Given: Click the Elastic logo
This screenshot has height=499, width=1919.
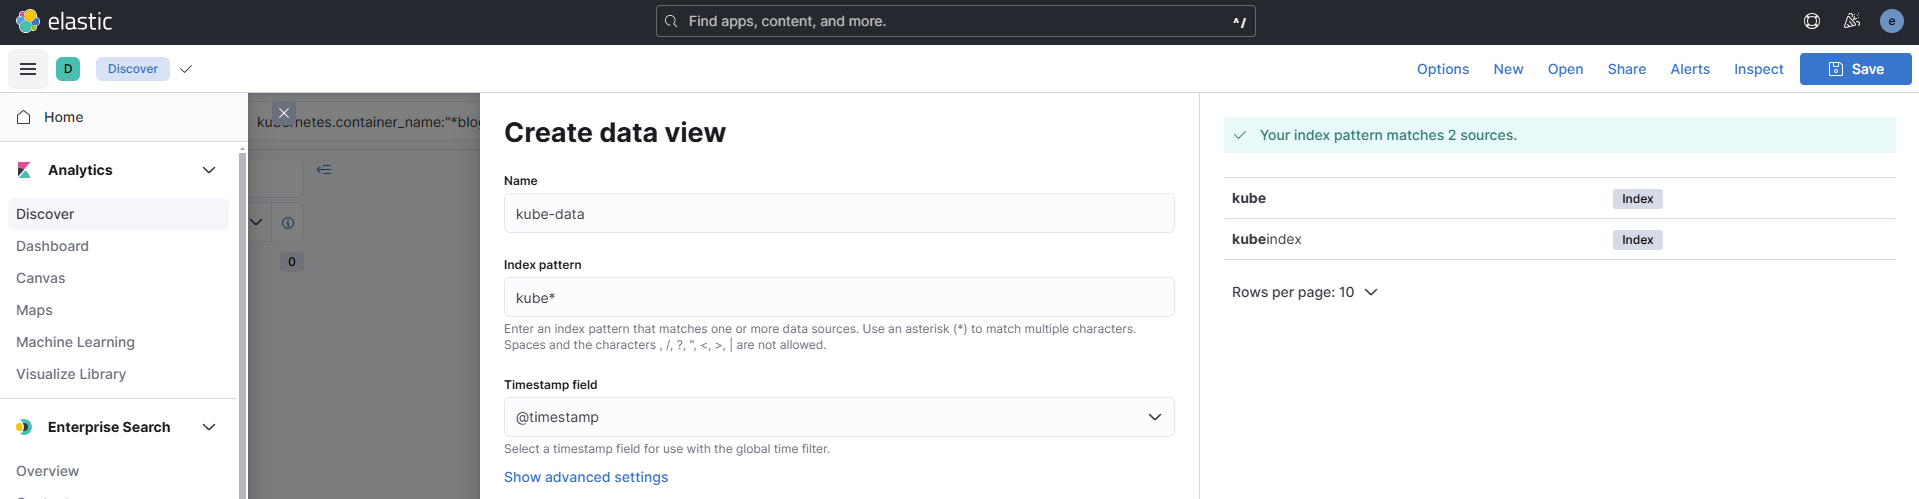Looking at the screenshot, I should [x=64, y=21].
